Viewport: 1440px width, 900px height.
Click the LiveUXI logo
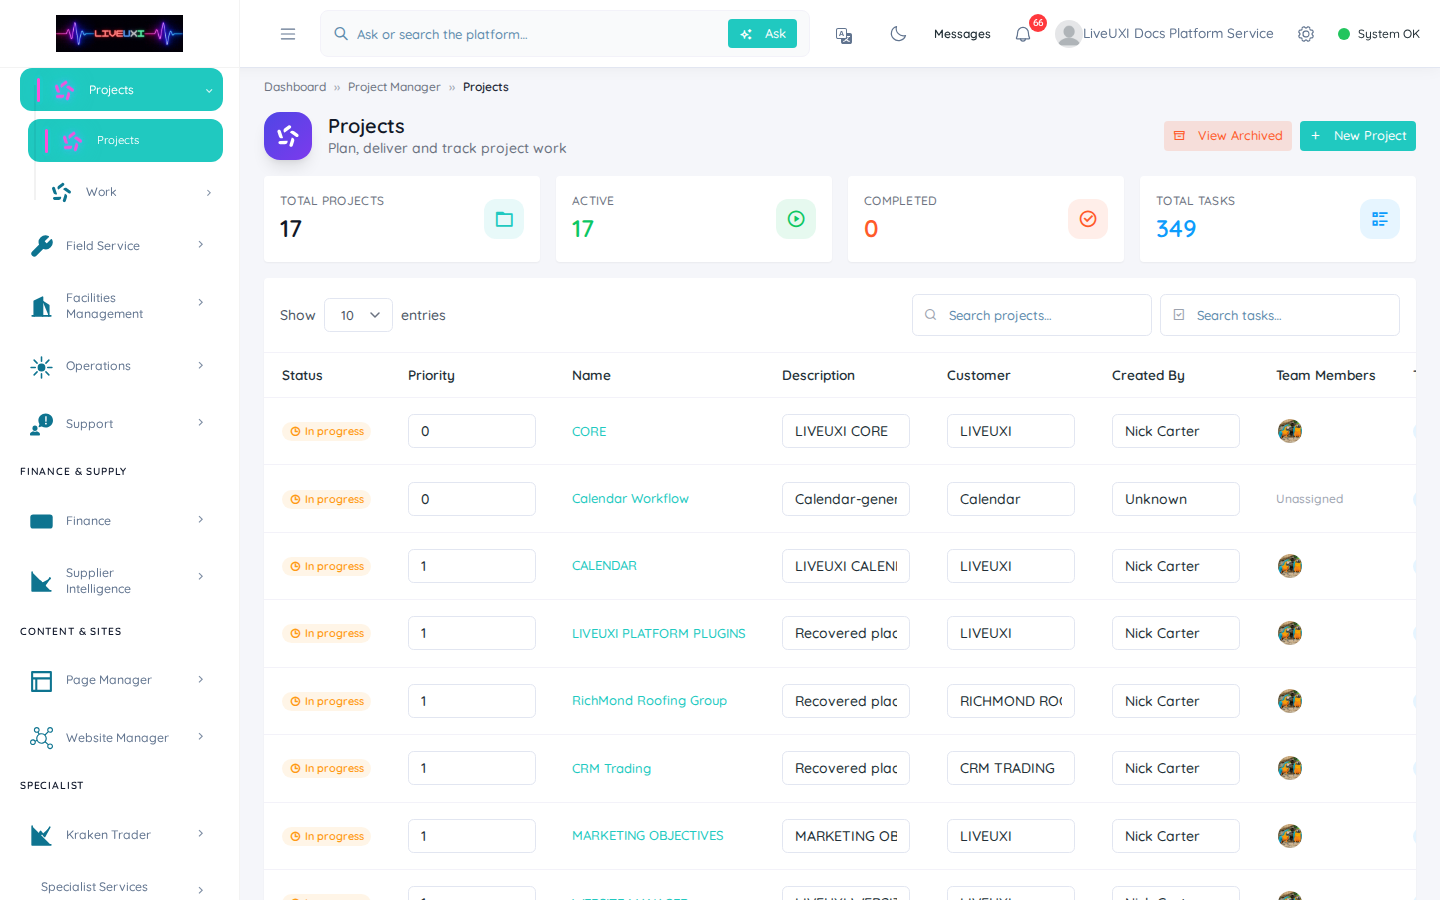(119, 33)
